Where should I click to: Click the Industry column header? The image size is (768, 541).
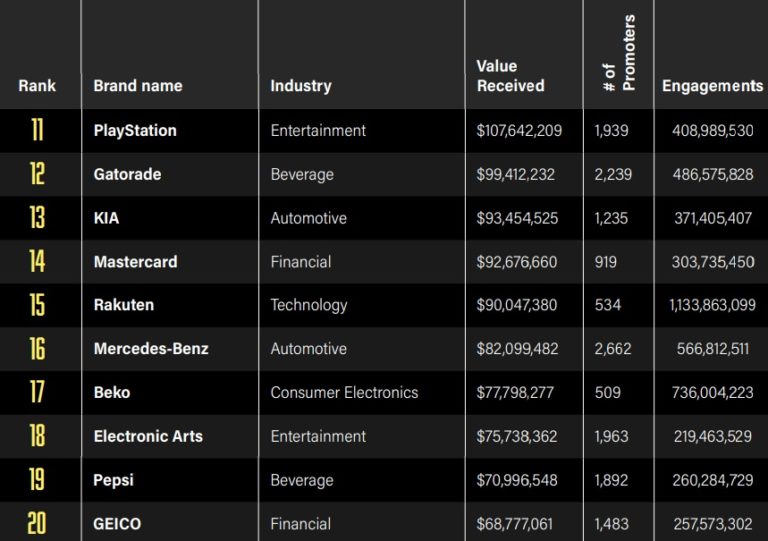point(300,86)
